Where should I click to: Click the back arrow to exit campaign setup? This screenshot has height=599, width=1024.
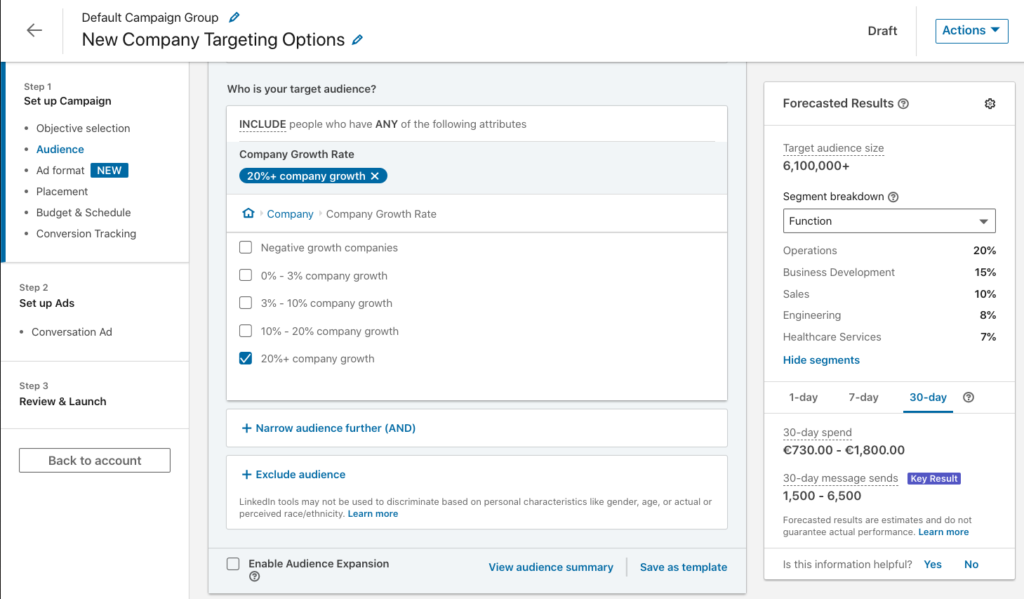click(x=33, y=30)
